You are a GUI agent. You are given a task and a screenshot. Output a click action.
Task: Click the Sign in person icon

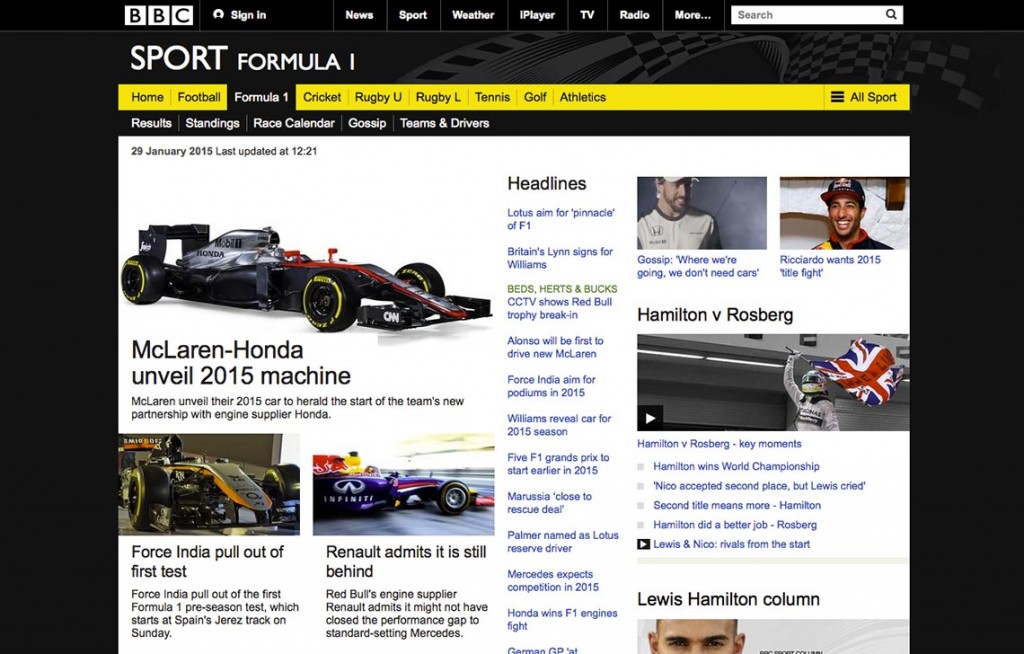218,14
